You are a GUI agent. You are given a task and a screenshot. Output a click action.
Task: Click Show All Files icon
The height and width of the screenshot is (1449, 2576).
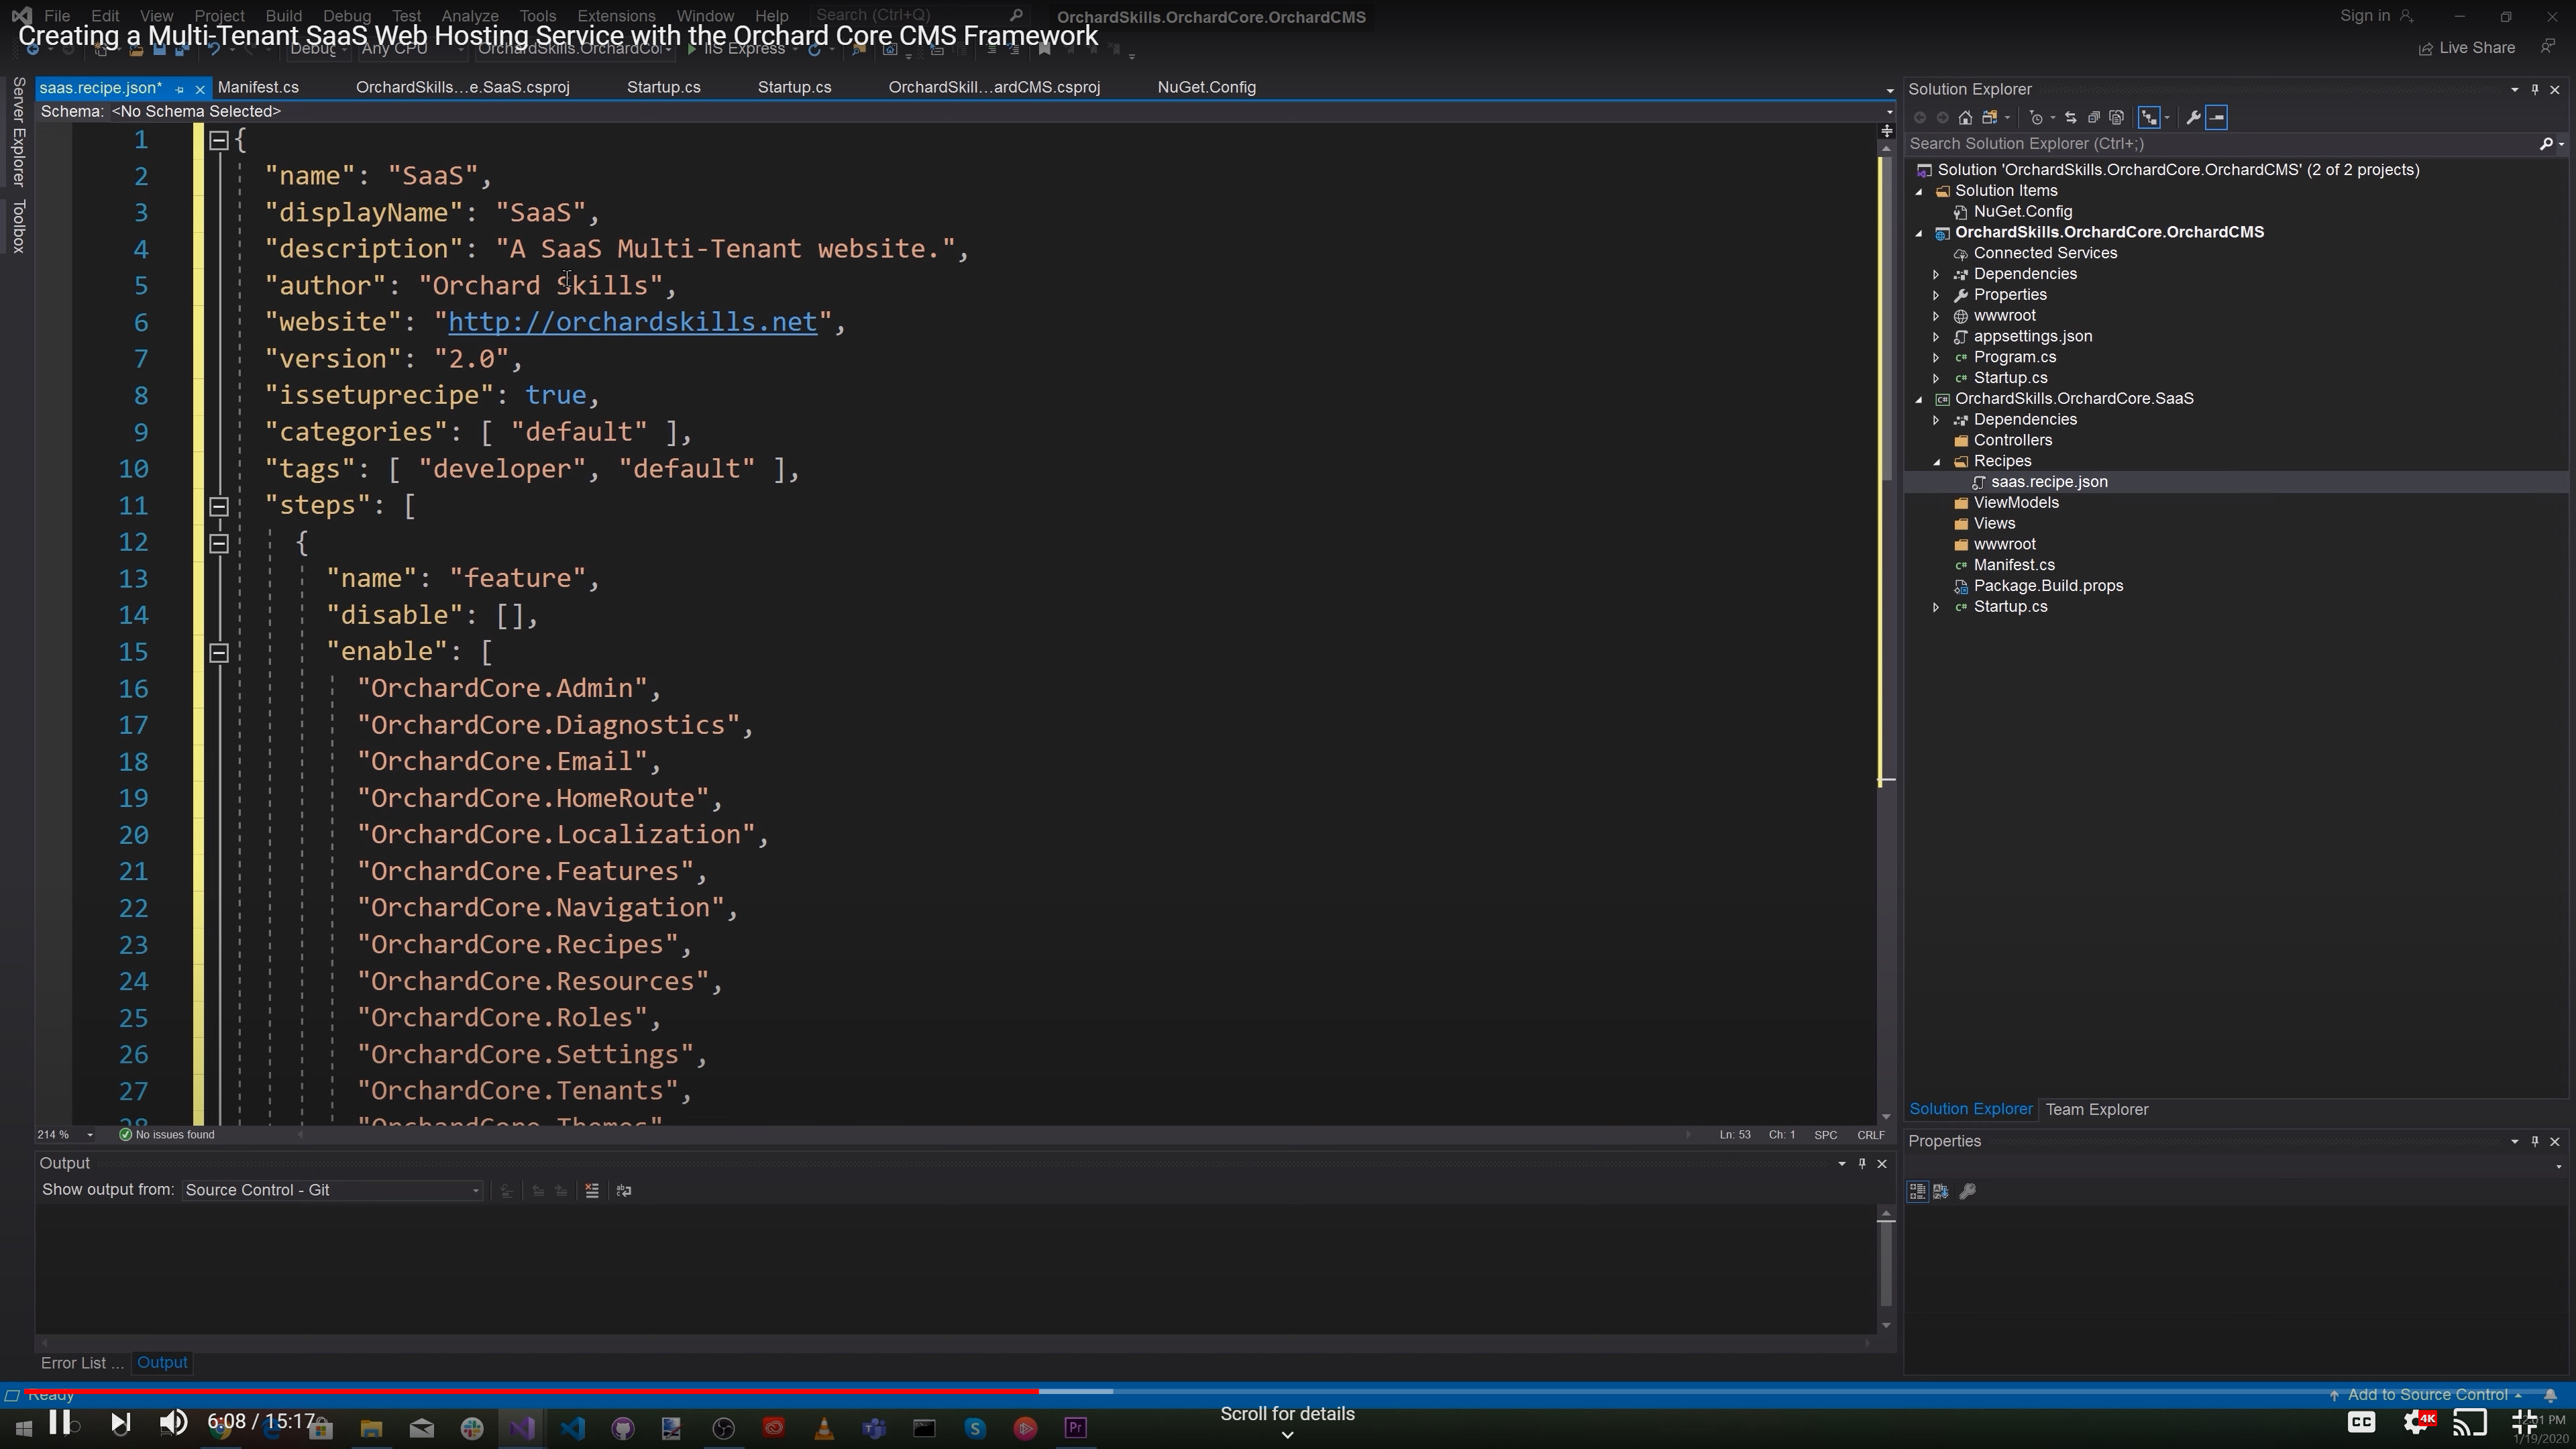pos(2116,117)
